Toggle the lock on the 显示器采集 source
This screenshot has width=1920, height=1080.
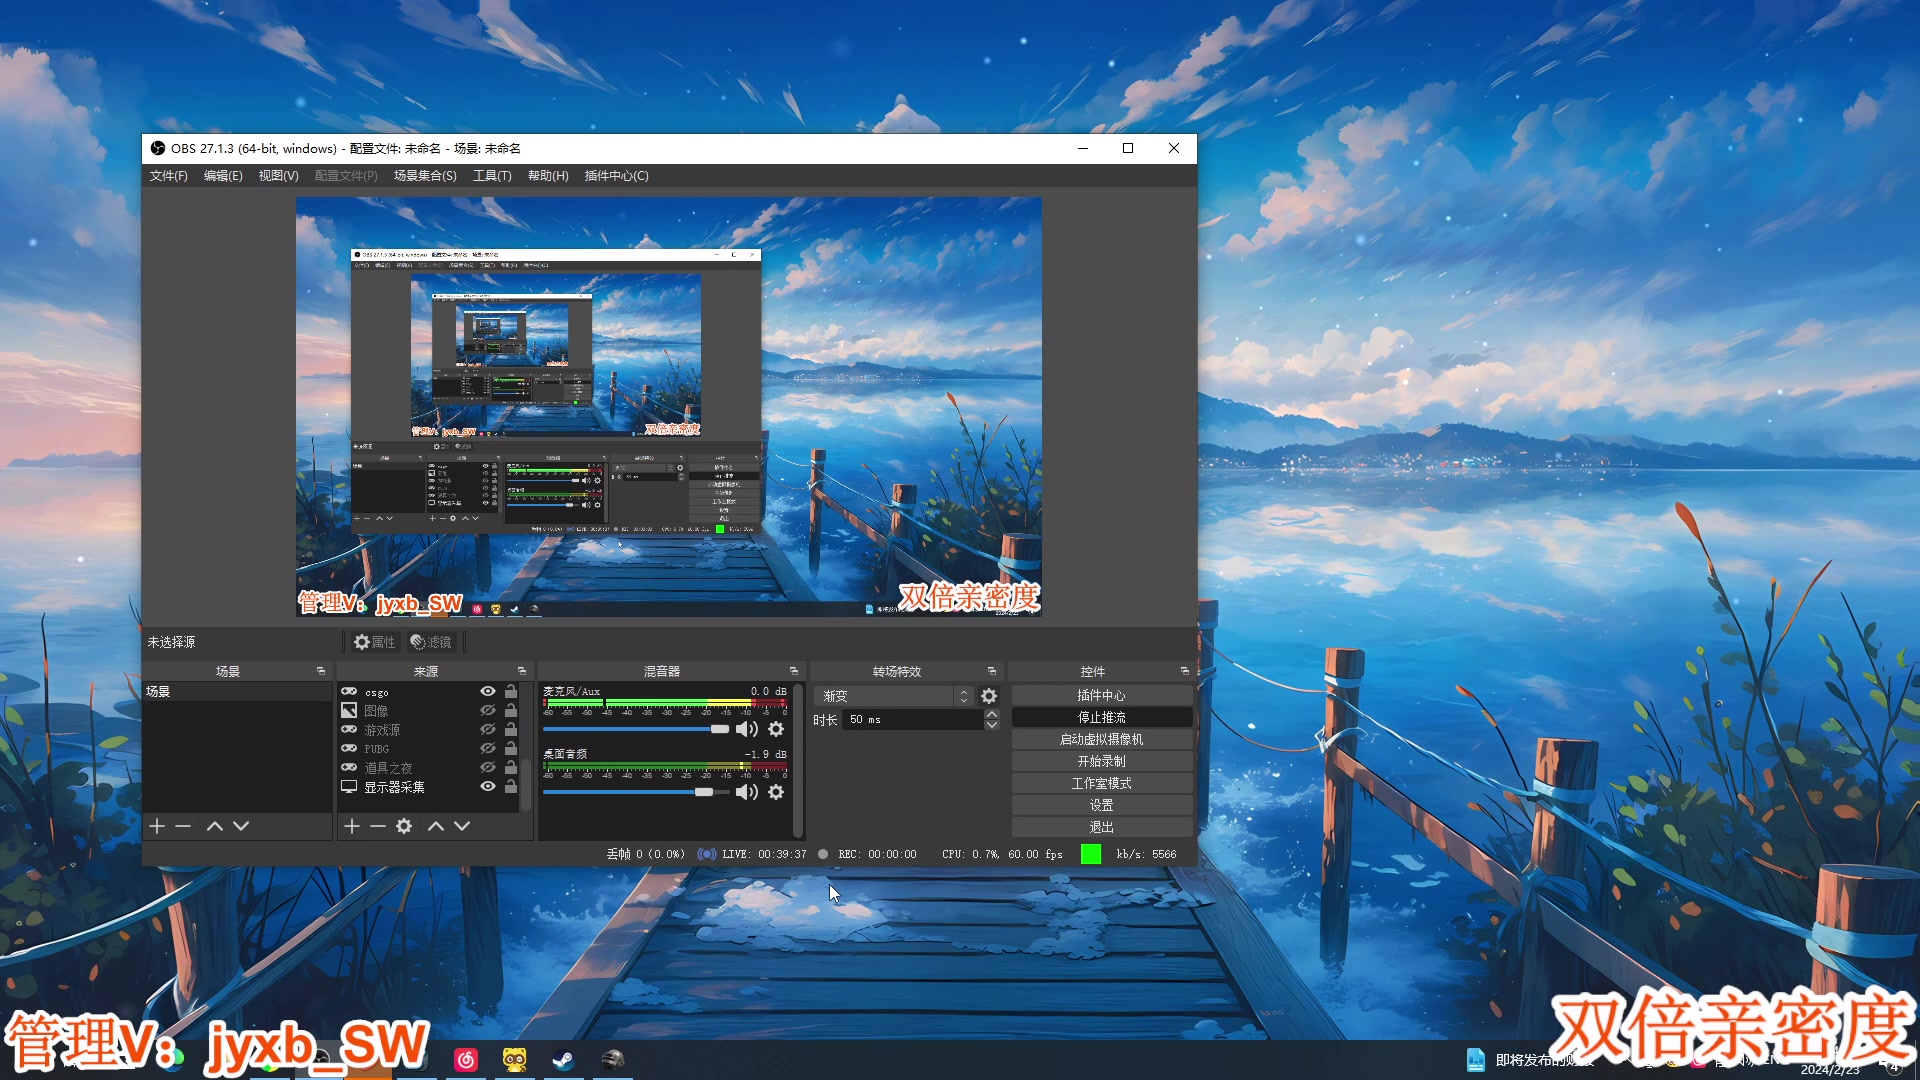511,786
